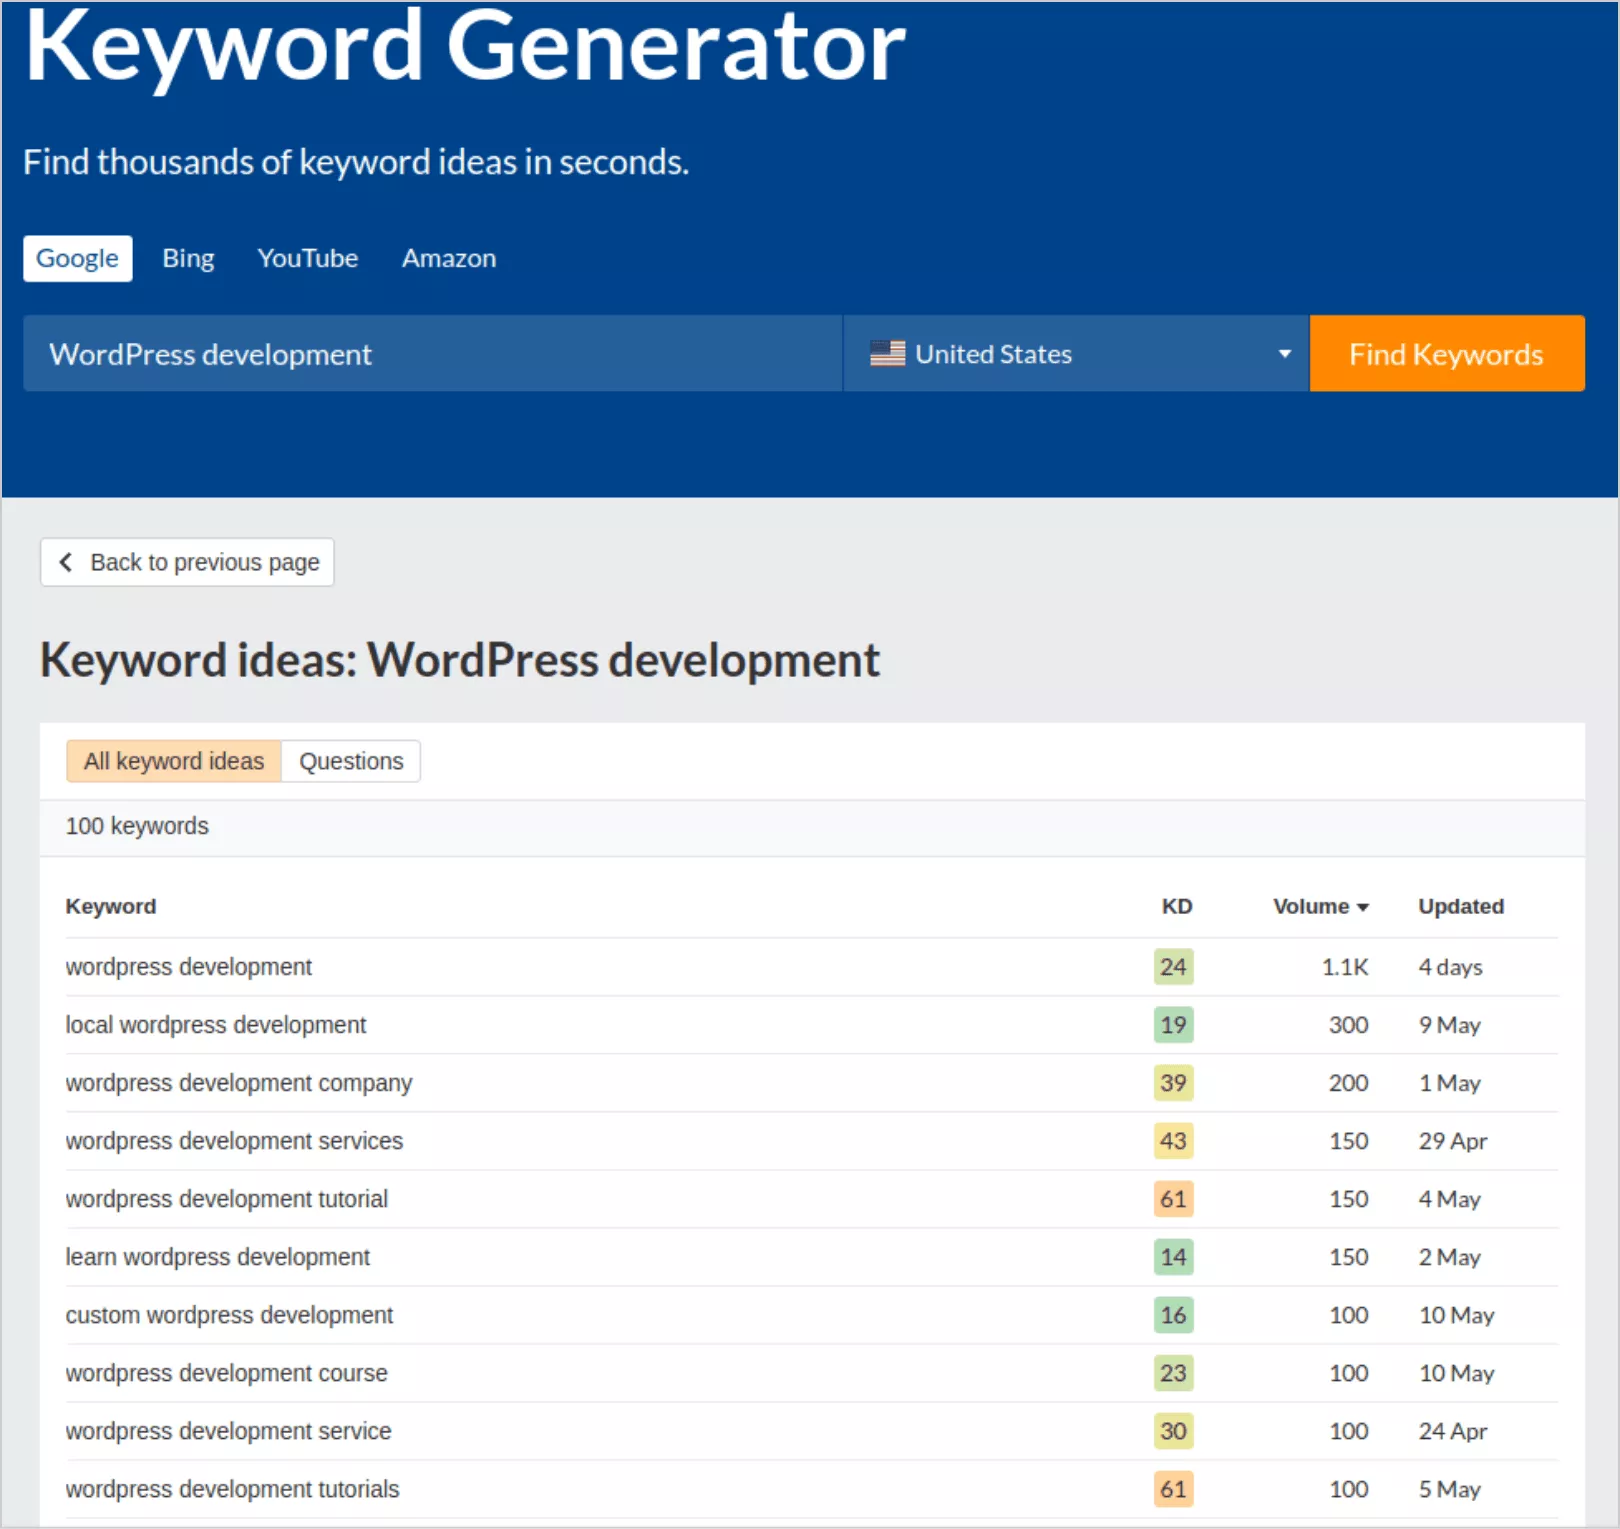Click the KD badge 23
This screenshot has height=1529, width=1620.
click(x=1173, y=1373)
